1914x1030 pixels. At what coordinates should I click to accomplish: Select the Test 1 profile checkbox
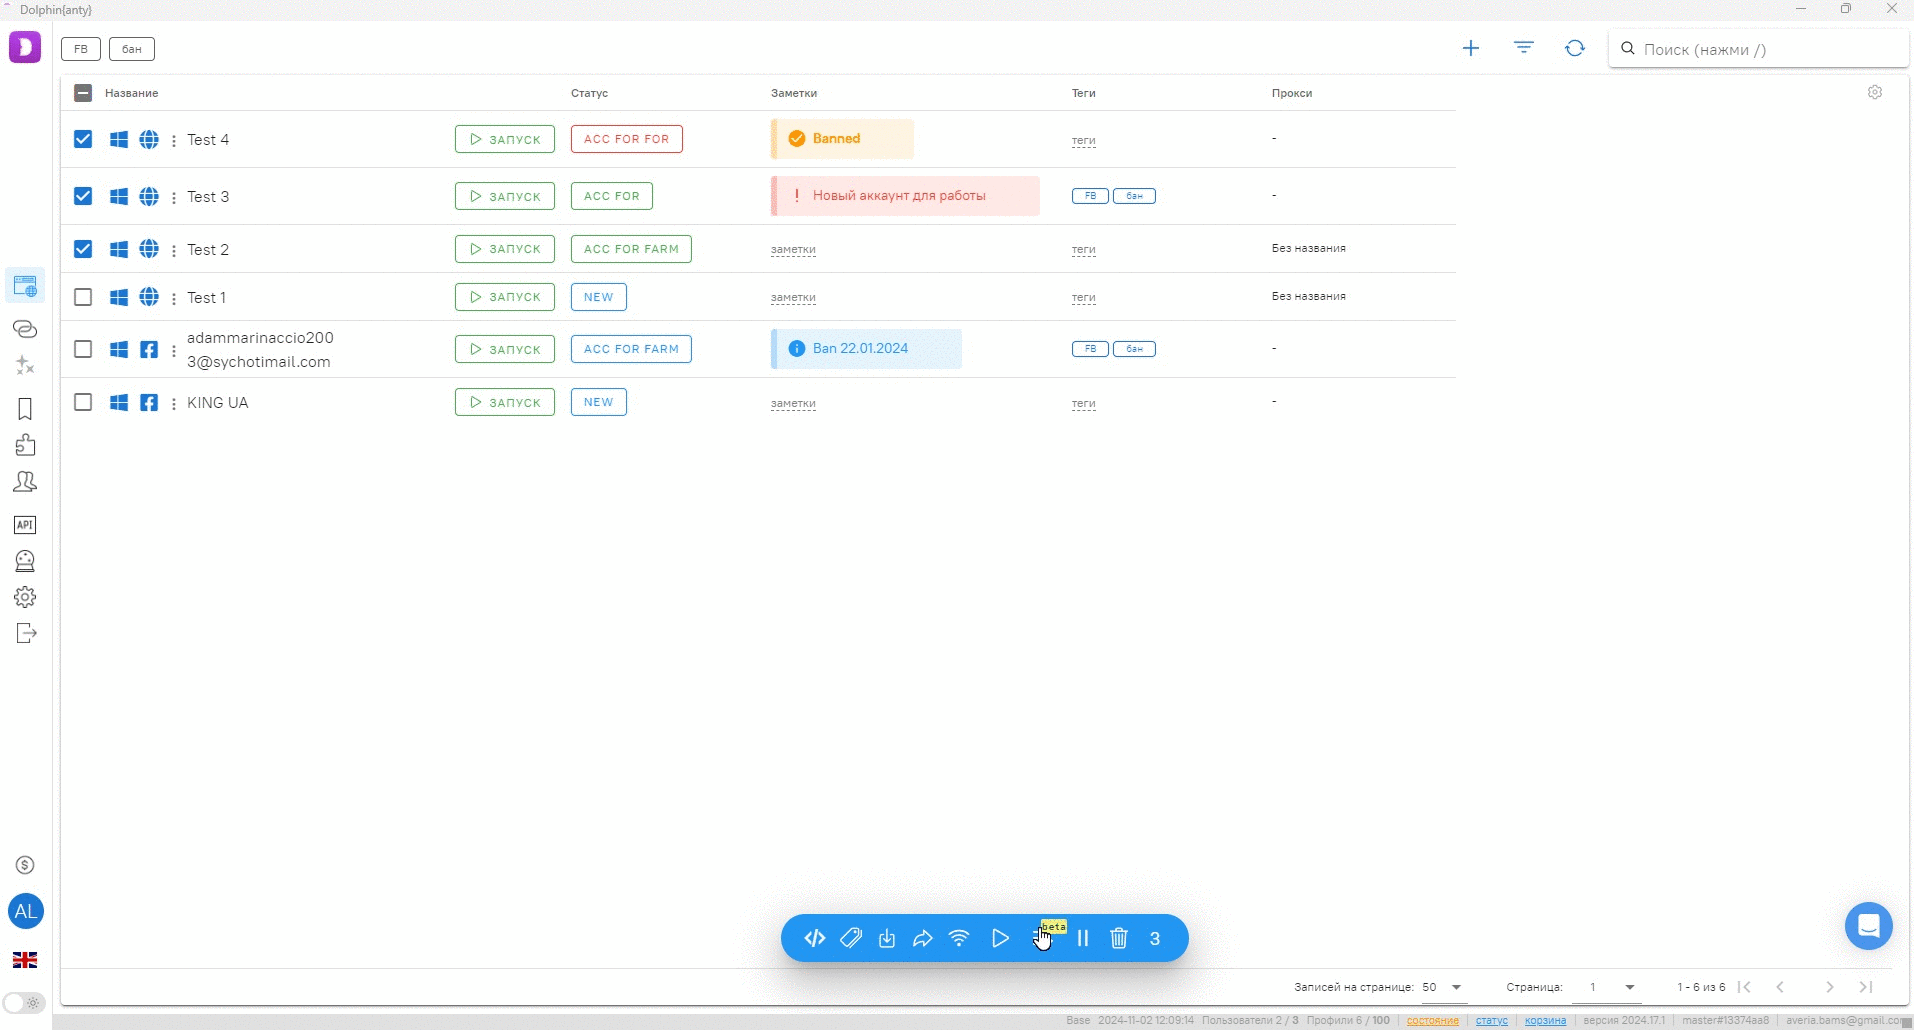[x=83, y=297]
